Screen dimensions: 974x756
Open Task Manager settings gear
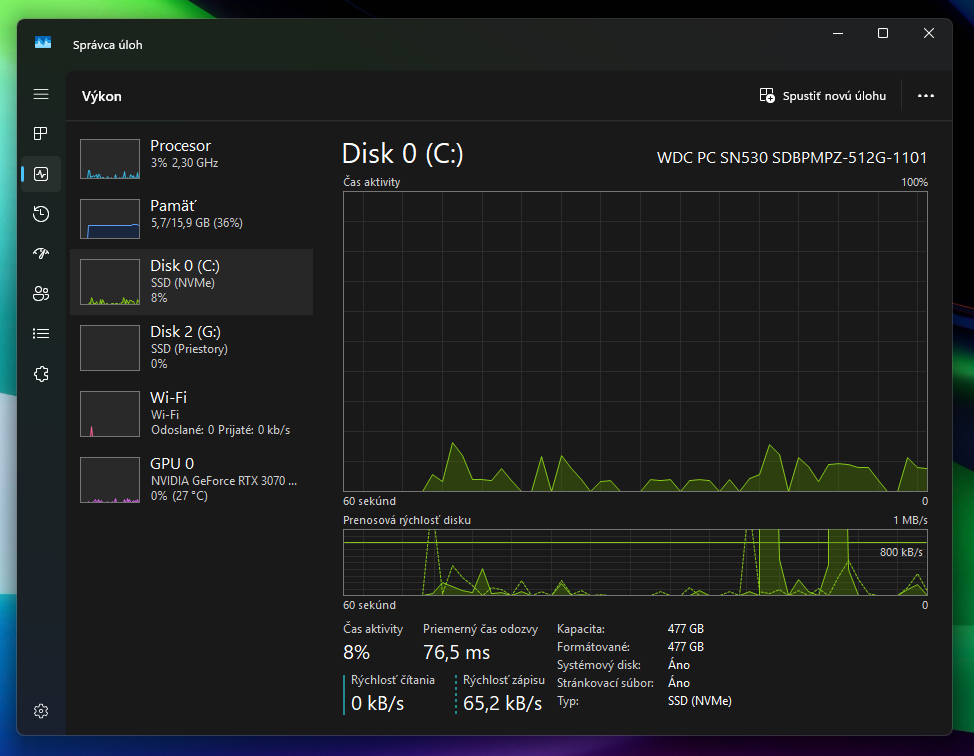[41, 711]
